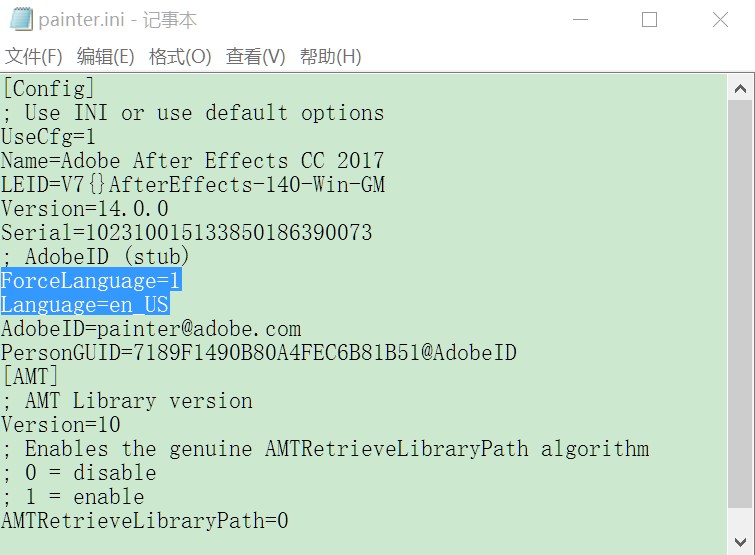
Task: Minimize the Notepad window
Action: [x=580, y=20]
